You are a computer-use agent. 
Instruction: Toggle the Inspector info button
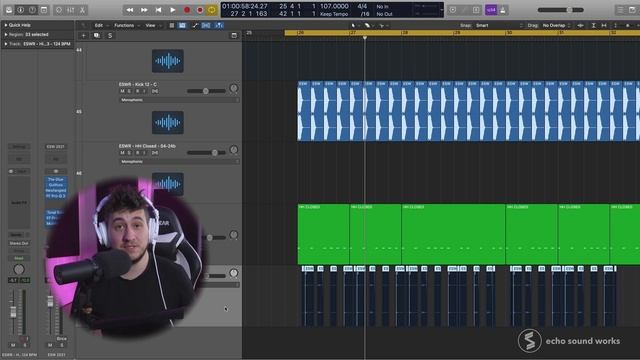pyautogui.click(x=20, y=10)
